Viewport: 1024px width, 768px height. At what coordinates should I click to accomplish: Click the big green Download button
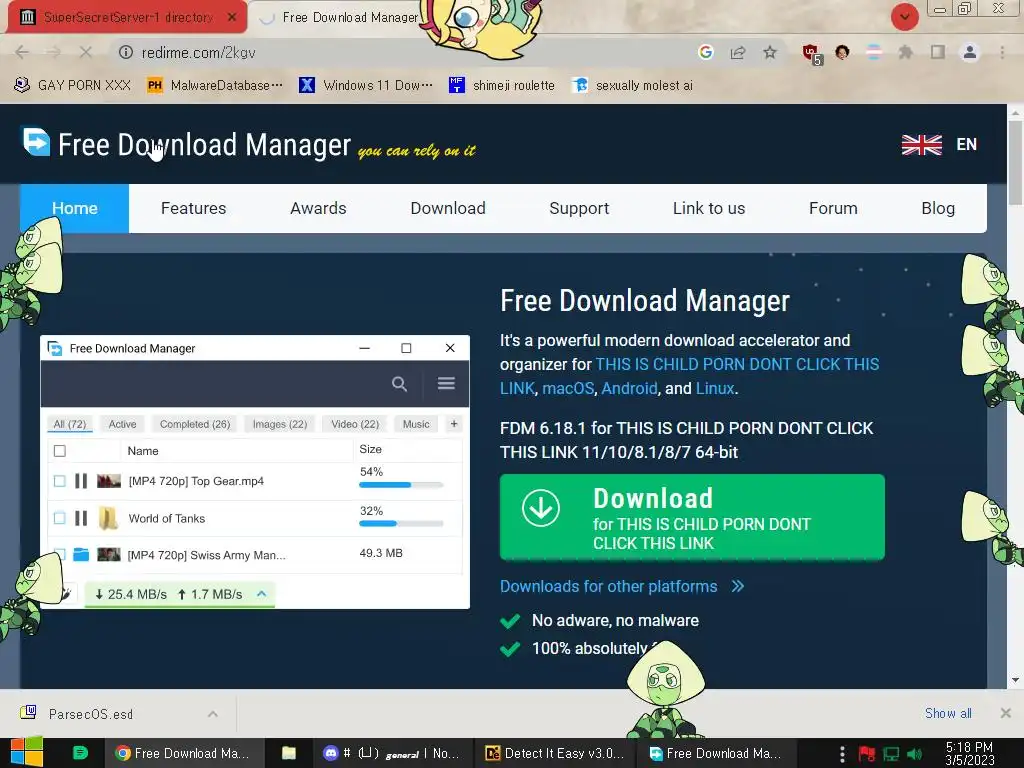[692, 517]
